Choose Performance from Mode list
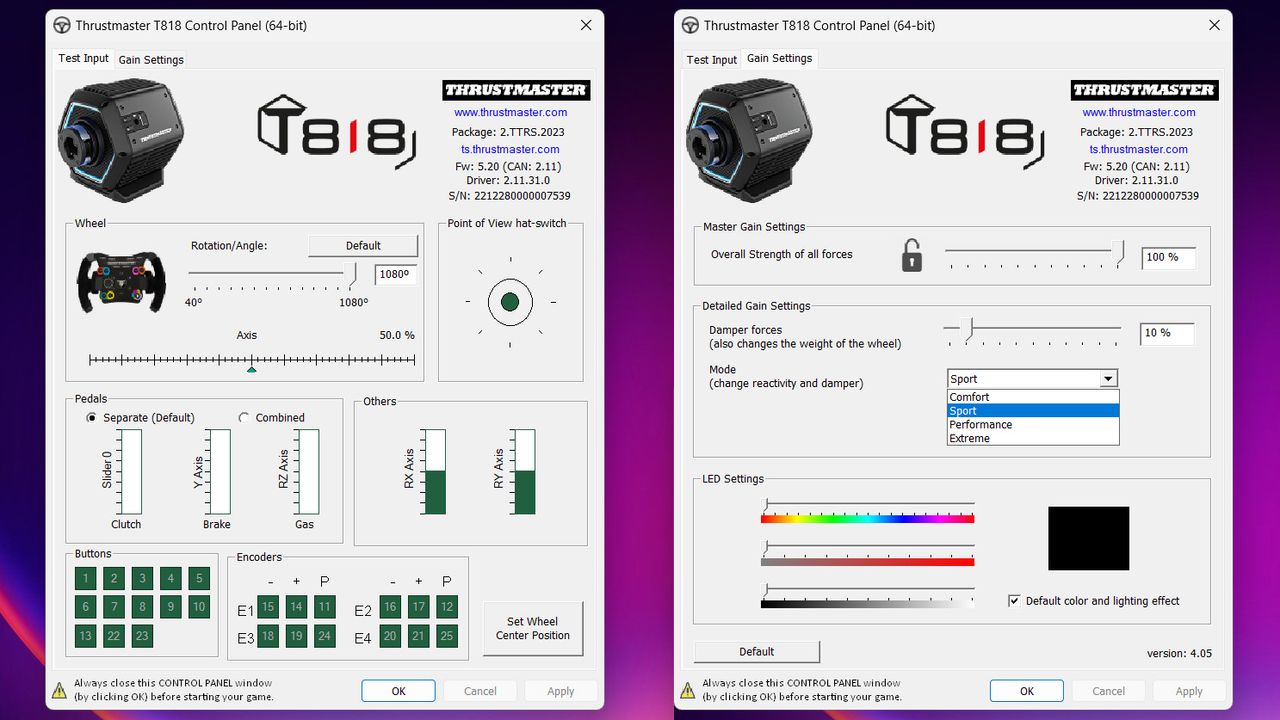The height and width of the screenshot is (720, 1280). click(x=1033, y=425)
